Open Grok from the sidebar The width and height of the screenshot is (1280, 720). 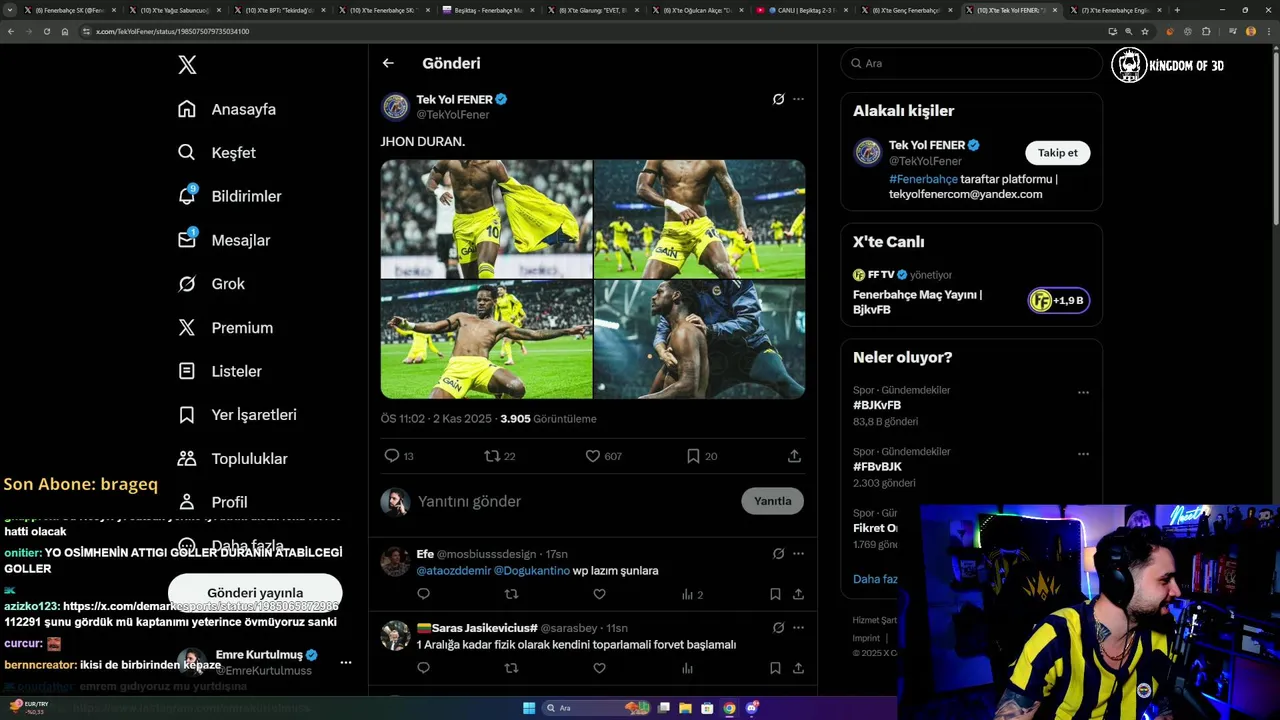click(x=211, y=284)
